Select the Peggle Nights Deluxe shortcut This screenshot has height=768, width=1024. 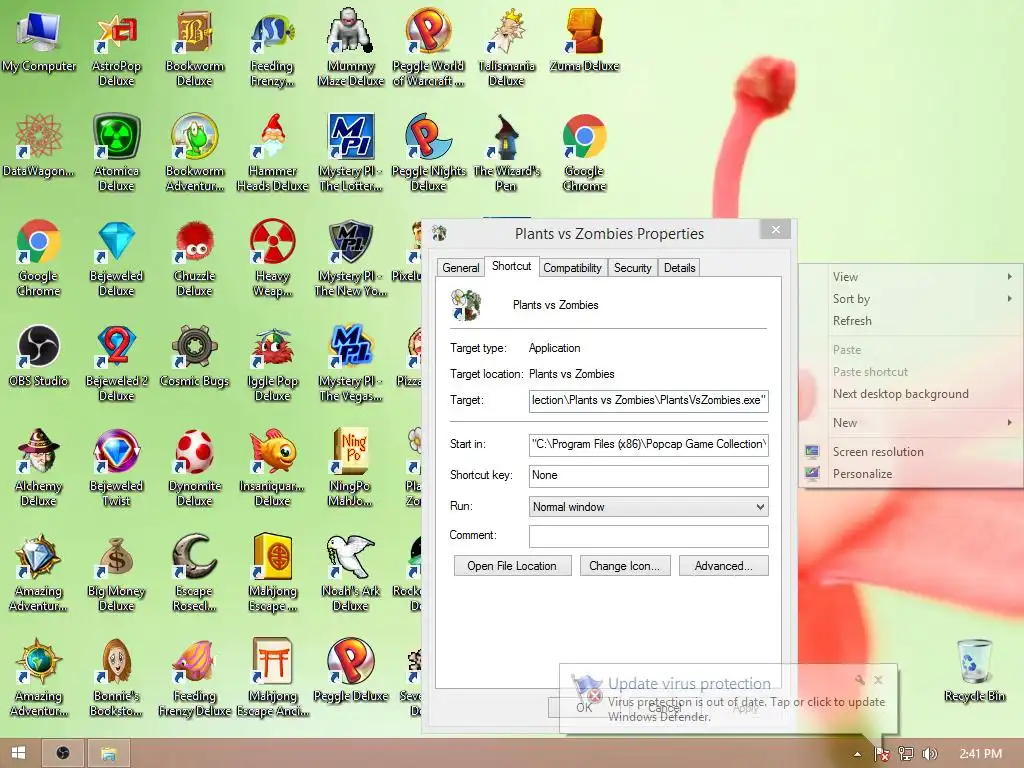coord(428,154)
